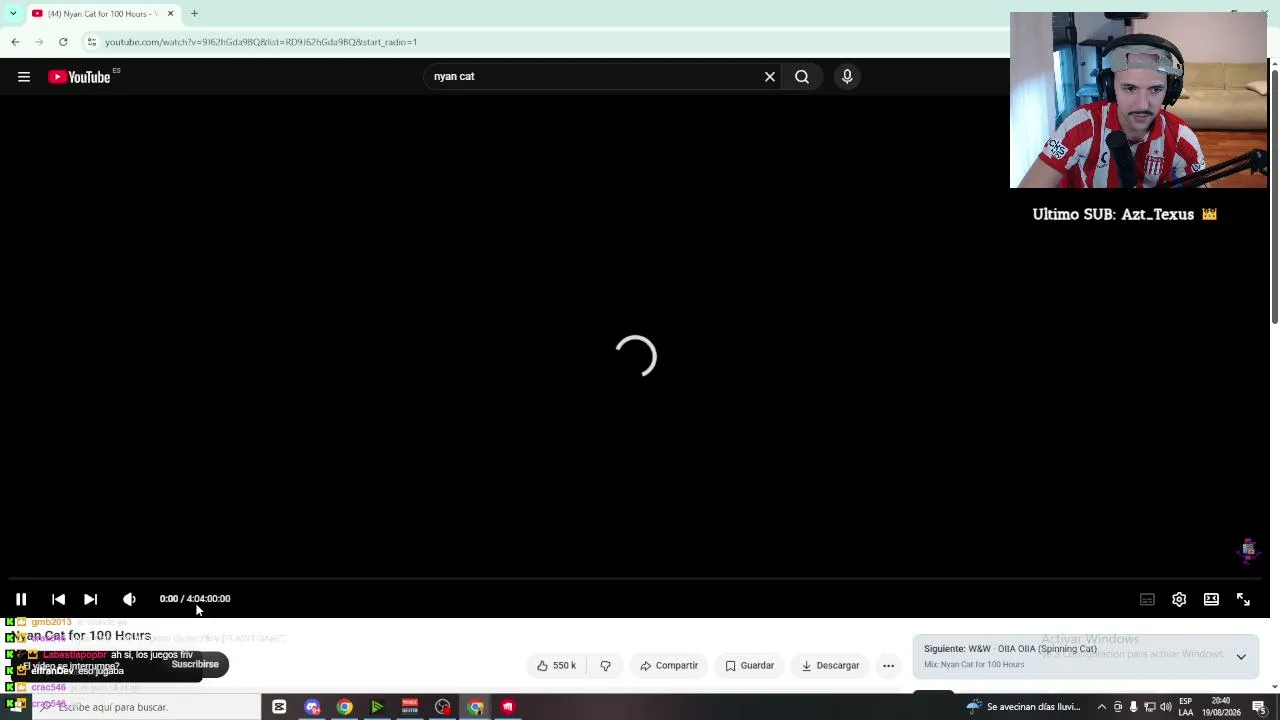
Task: Expand the Siguiente playlist panel chevron
Action: click(x=1241, y=657)
